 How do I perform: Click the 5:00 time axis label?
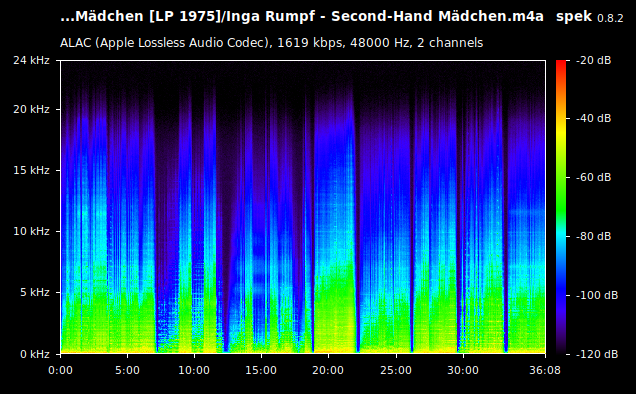pos(127,370)
